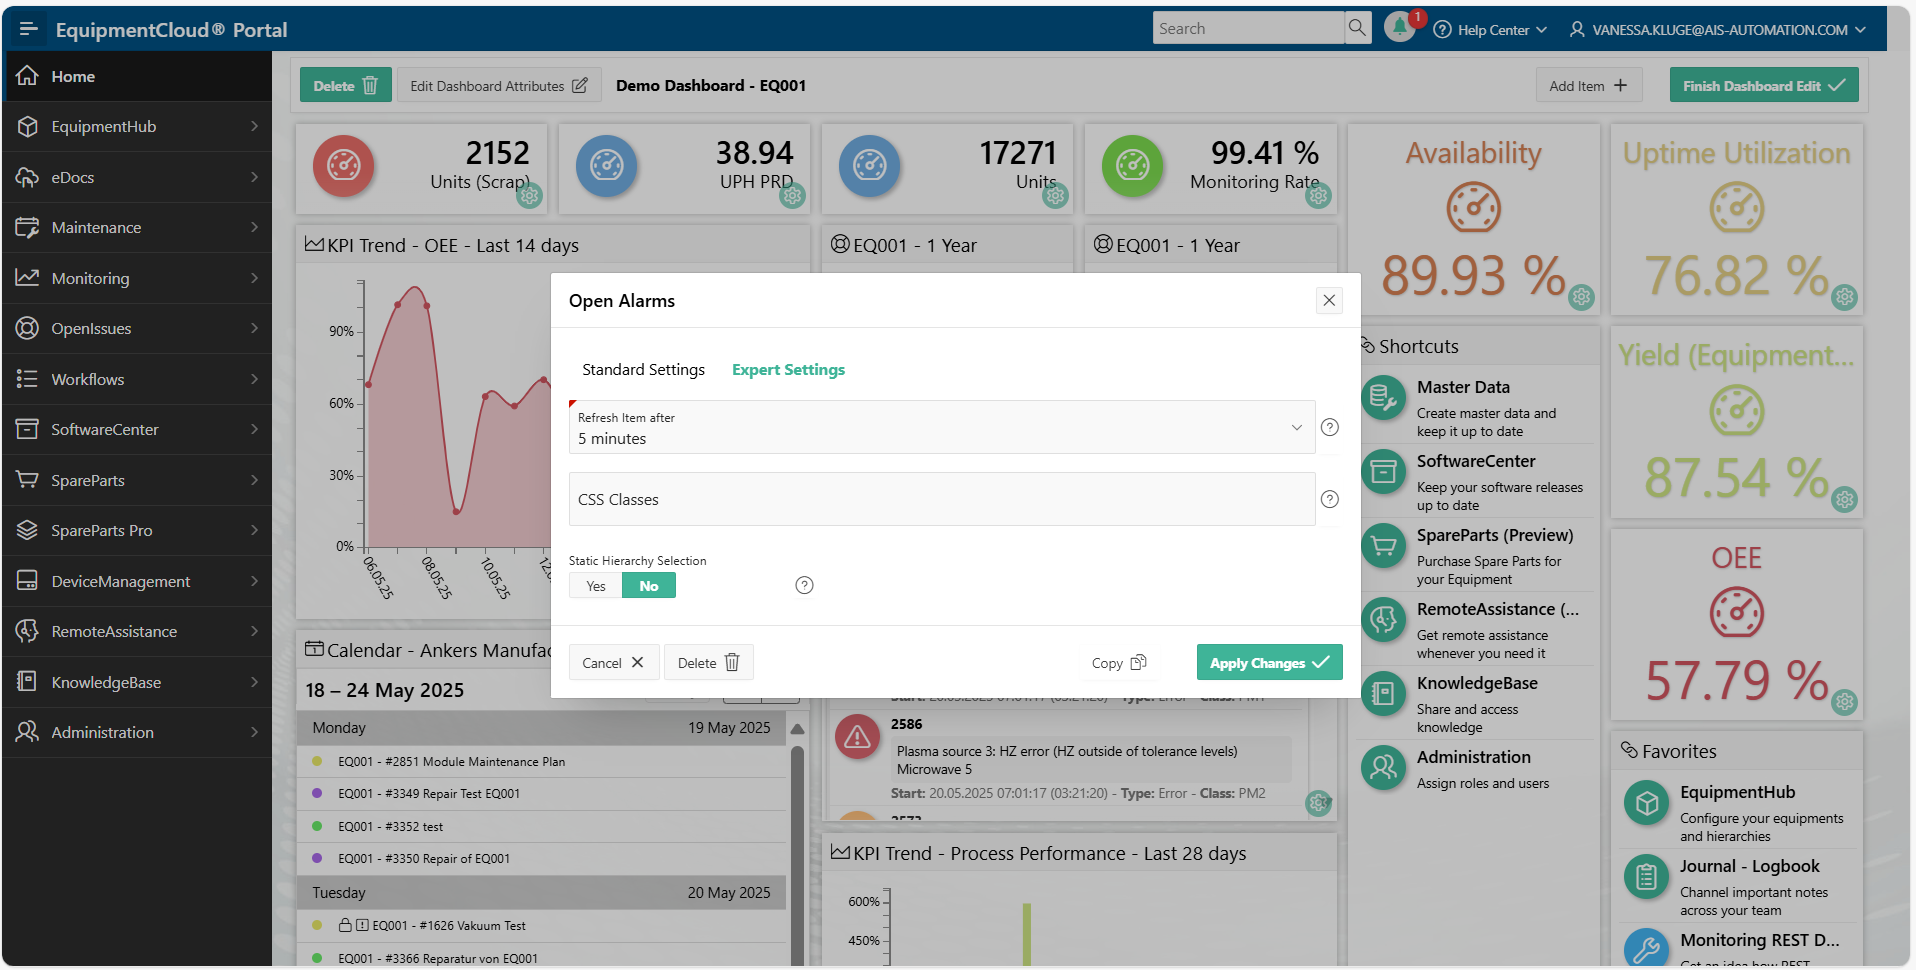
Task: Click the SpareParts (Preview) cart icon
Action: (x=1384, y=545)
